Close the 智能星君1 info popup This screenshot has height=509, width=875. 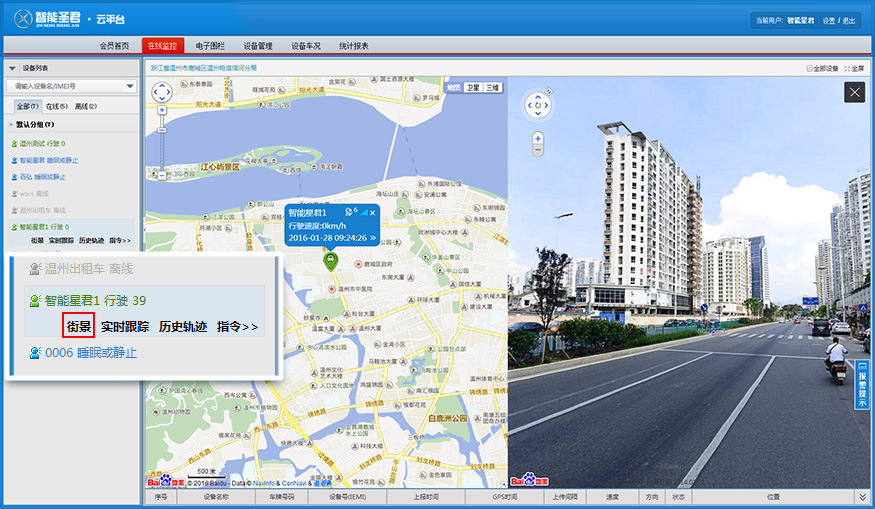[373, 212]
